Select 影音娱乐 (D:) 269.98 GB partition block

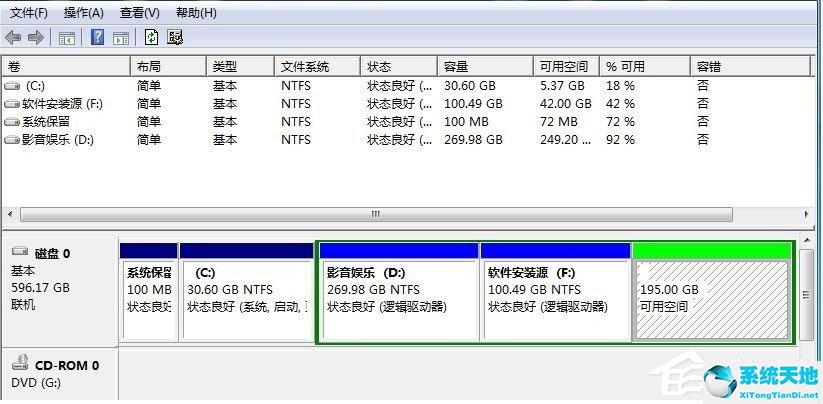398,292
